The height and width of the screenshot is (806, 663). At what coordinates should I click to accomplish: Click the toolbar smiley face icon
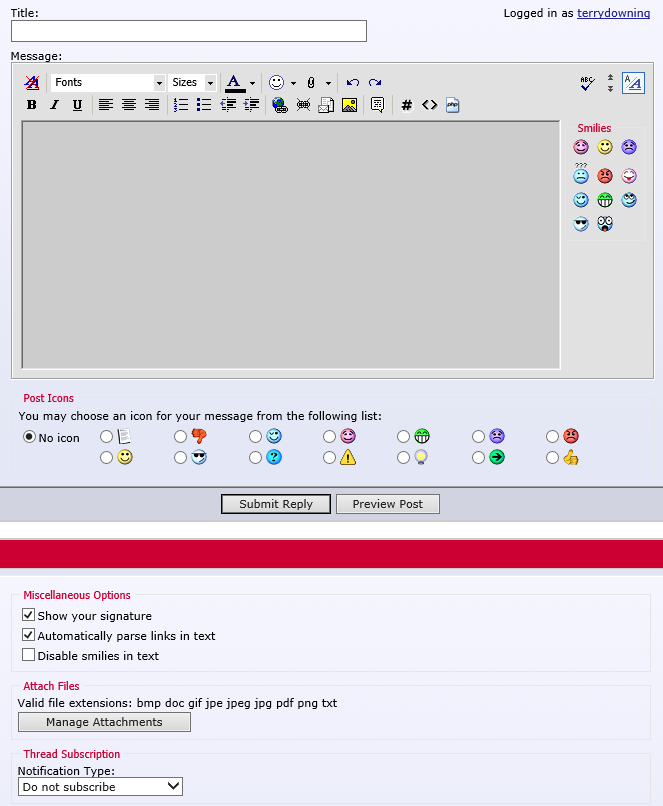click(277, 82)
